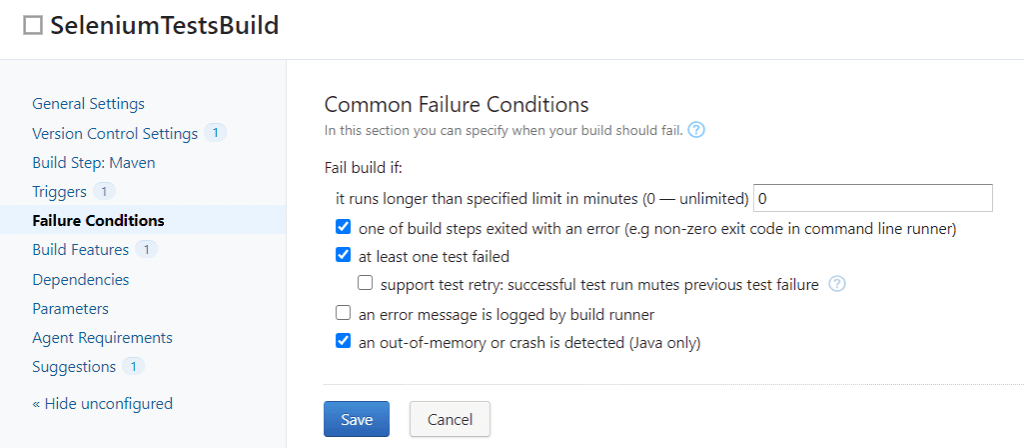Open Build Step: Maven tab
The width and height of the screenshot is (1024, 448).
click(93, 162)
